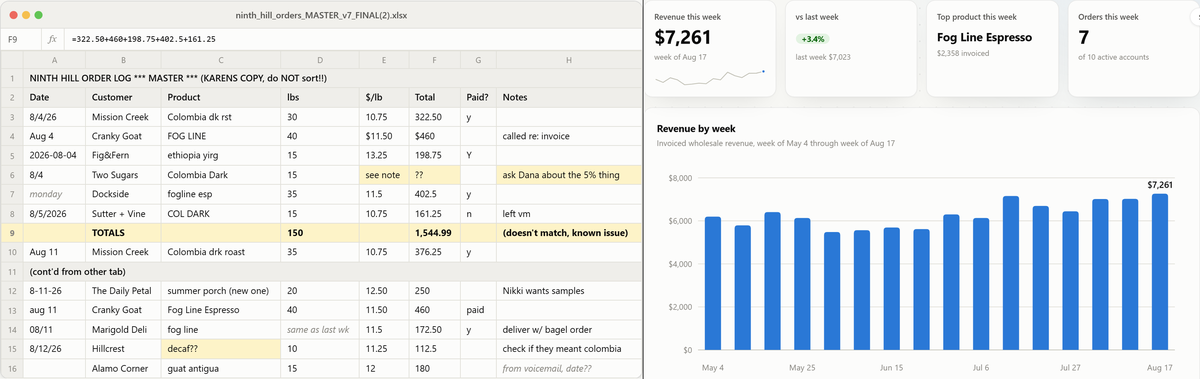This screenshot has height=379, width=1200.
Task: Select the summer porch (new one) cell
Action: (222, 290)
